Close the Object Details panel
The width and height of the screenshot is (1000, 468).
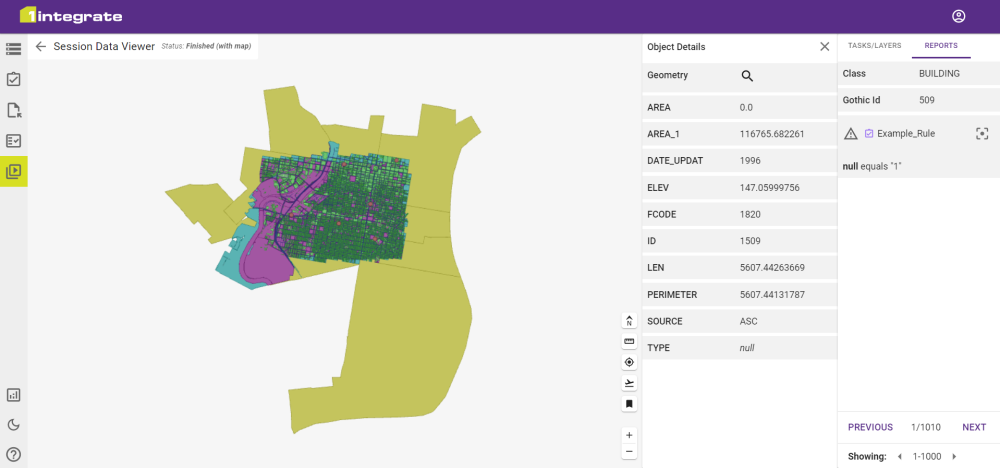coord(824,47)
